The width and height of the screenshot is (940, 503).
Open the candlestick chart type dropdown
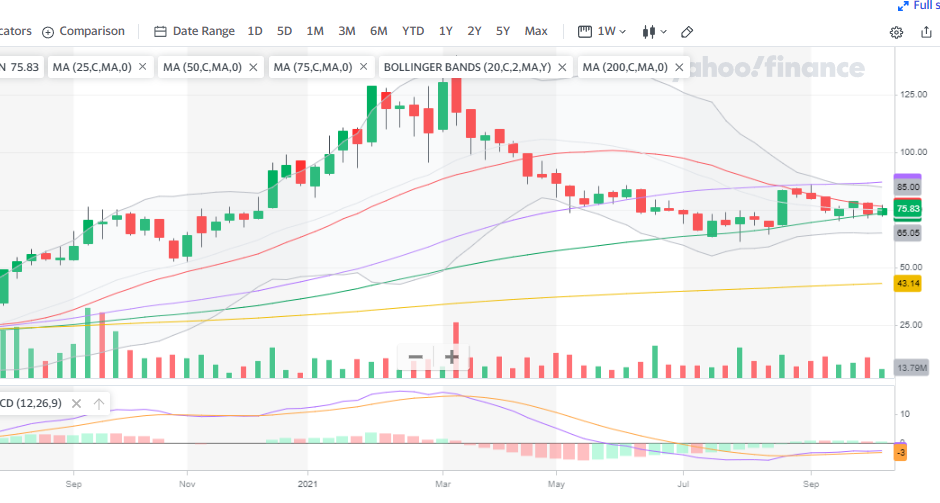coord(654,32)
